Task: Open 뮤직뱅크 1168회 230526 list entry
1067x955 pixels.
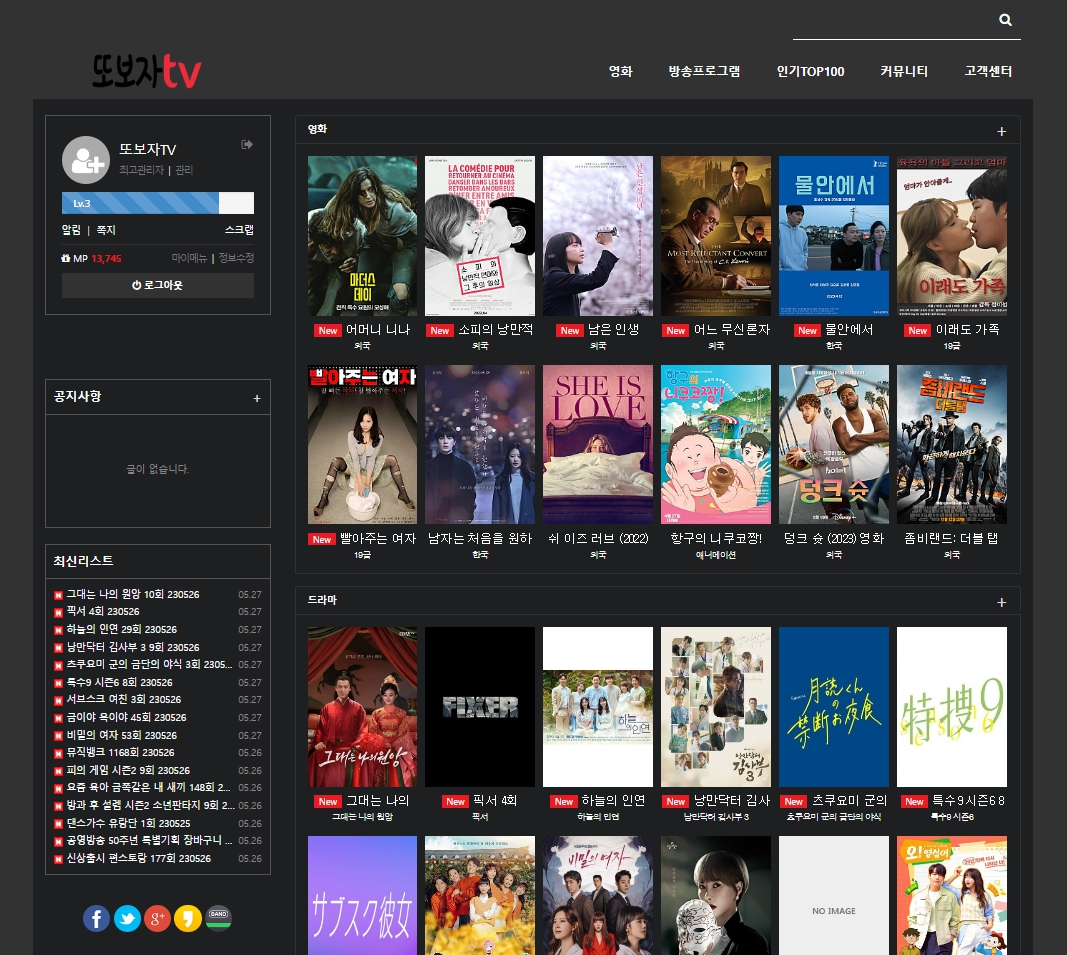Action: (120, 752)
